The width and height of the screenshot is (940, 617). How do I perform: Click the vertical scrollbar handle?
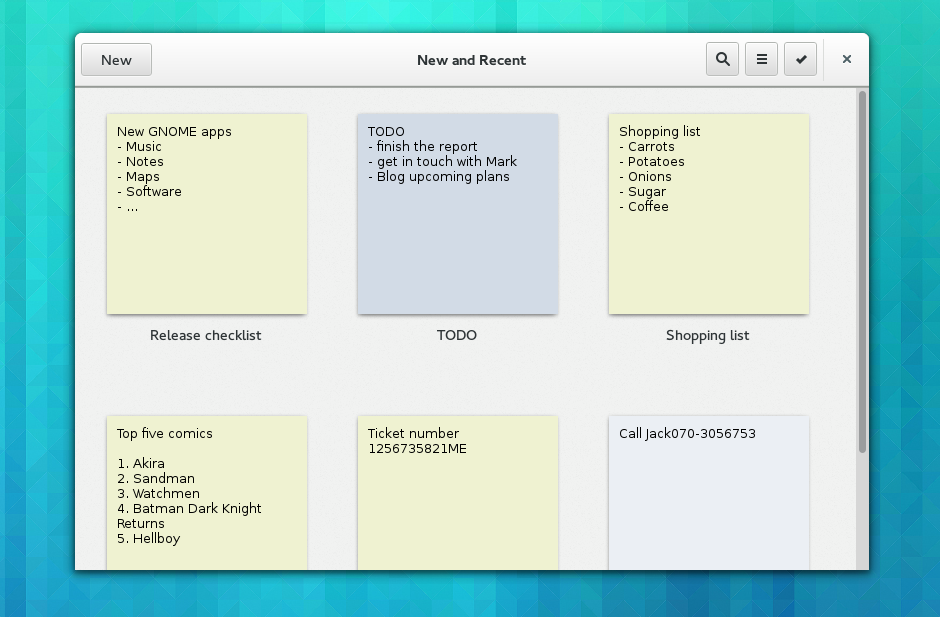click(x=862, y=272)
